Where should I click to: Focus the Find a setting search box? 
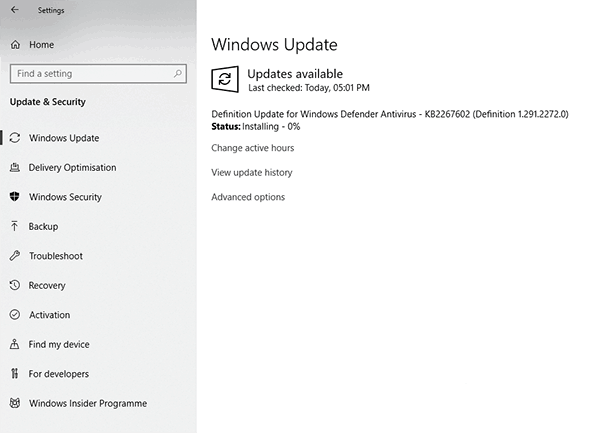(90, 73)
